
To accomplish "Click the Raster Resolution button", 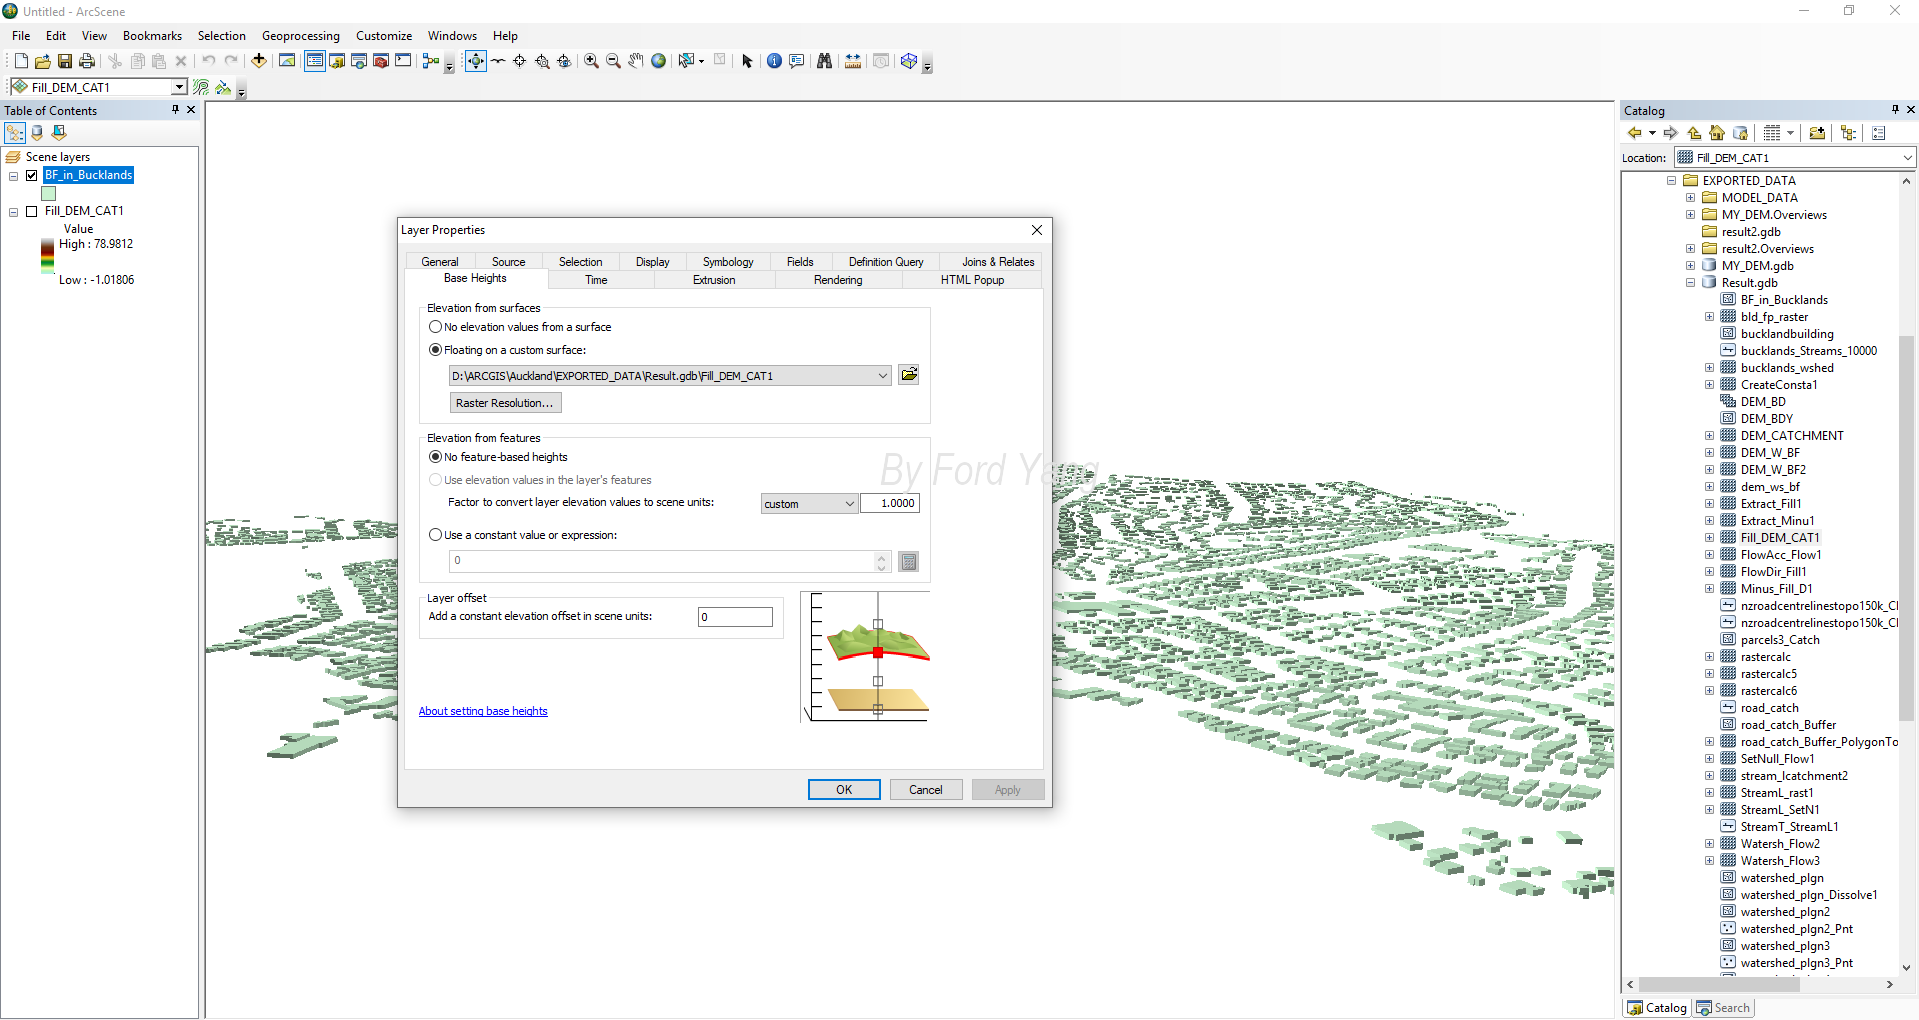I will pos(505,403).
